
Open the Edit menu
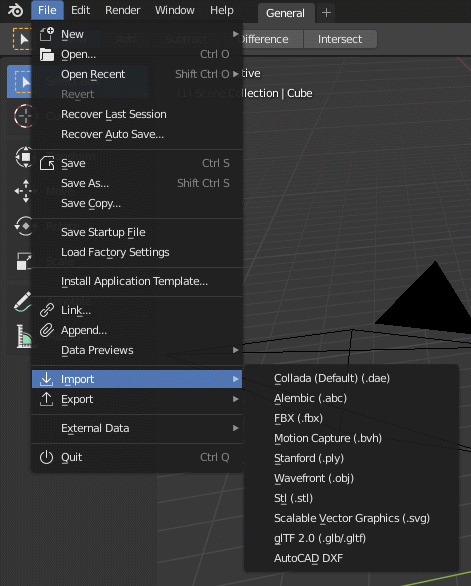[80, 10]
